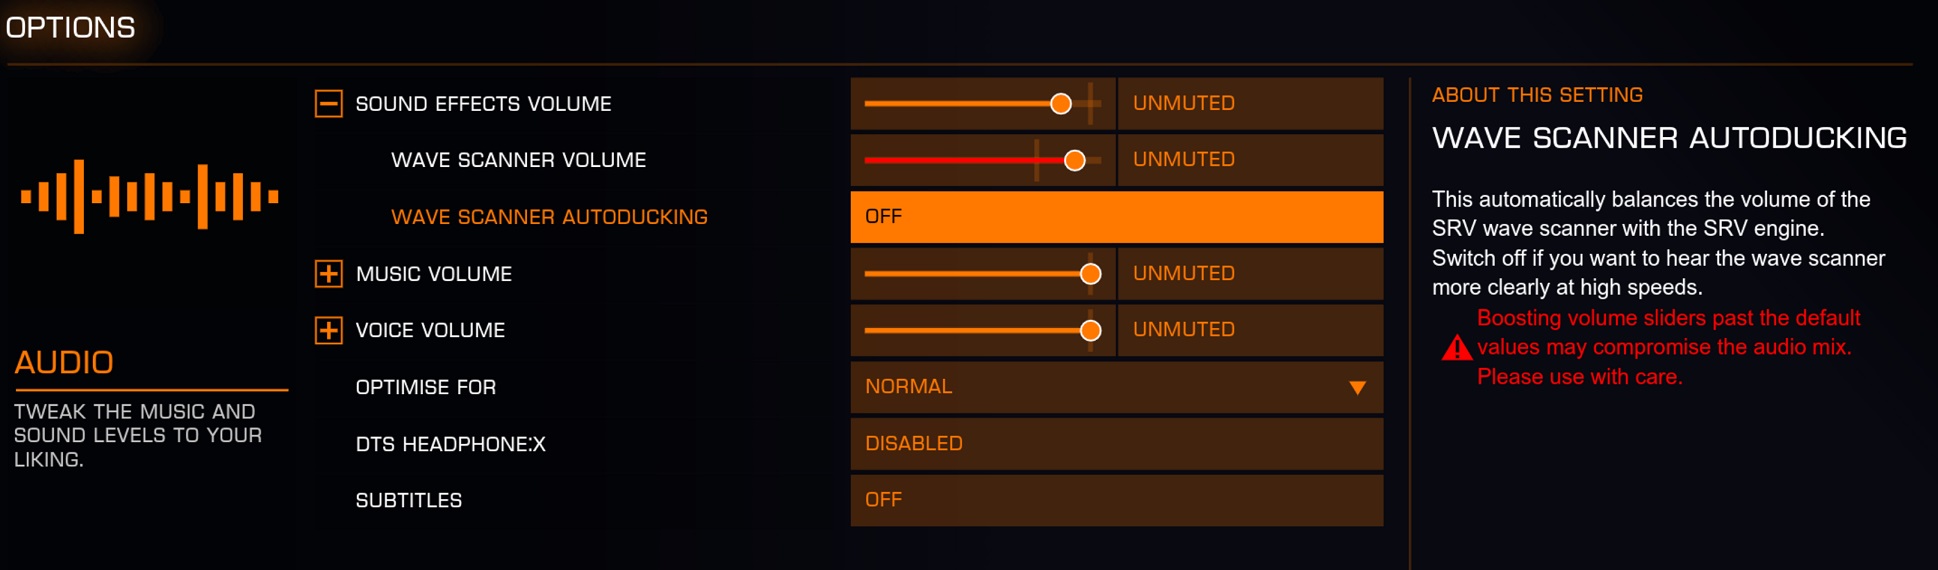Toggle the Subtitles OFF setting
Image resolution: width=1938 pixels, height=570 pixels.
[1117, 500]
